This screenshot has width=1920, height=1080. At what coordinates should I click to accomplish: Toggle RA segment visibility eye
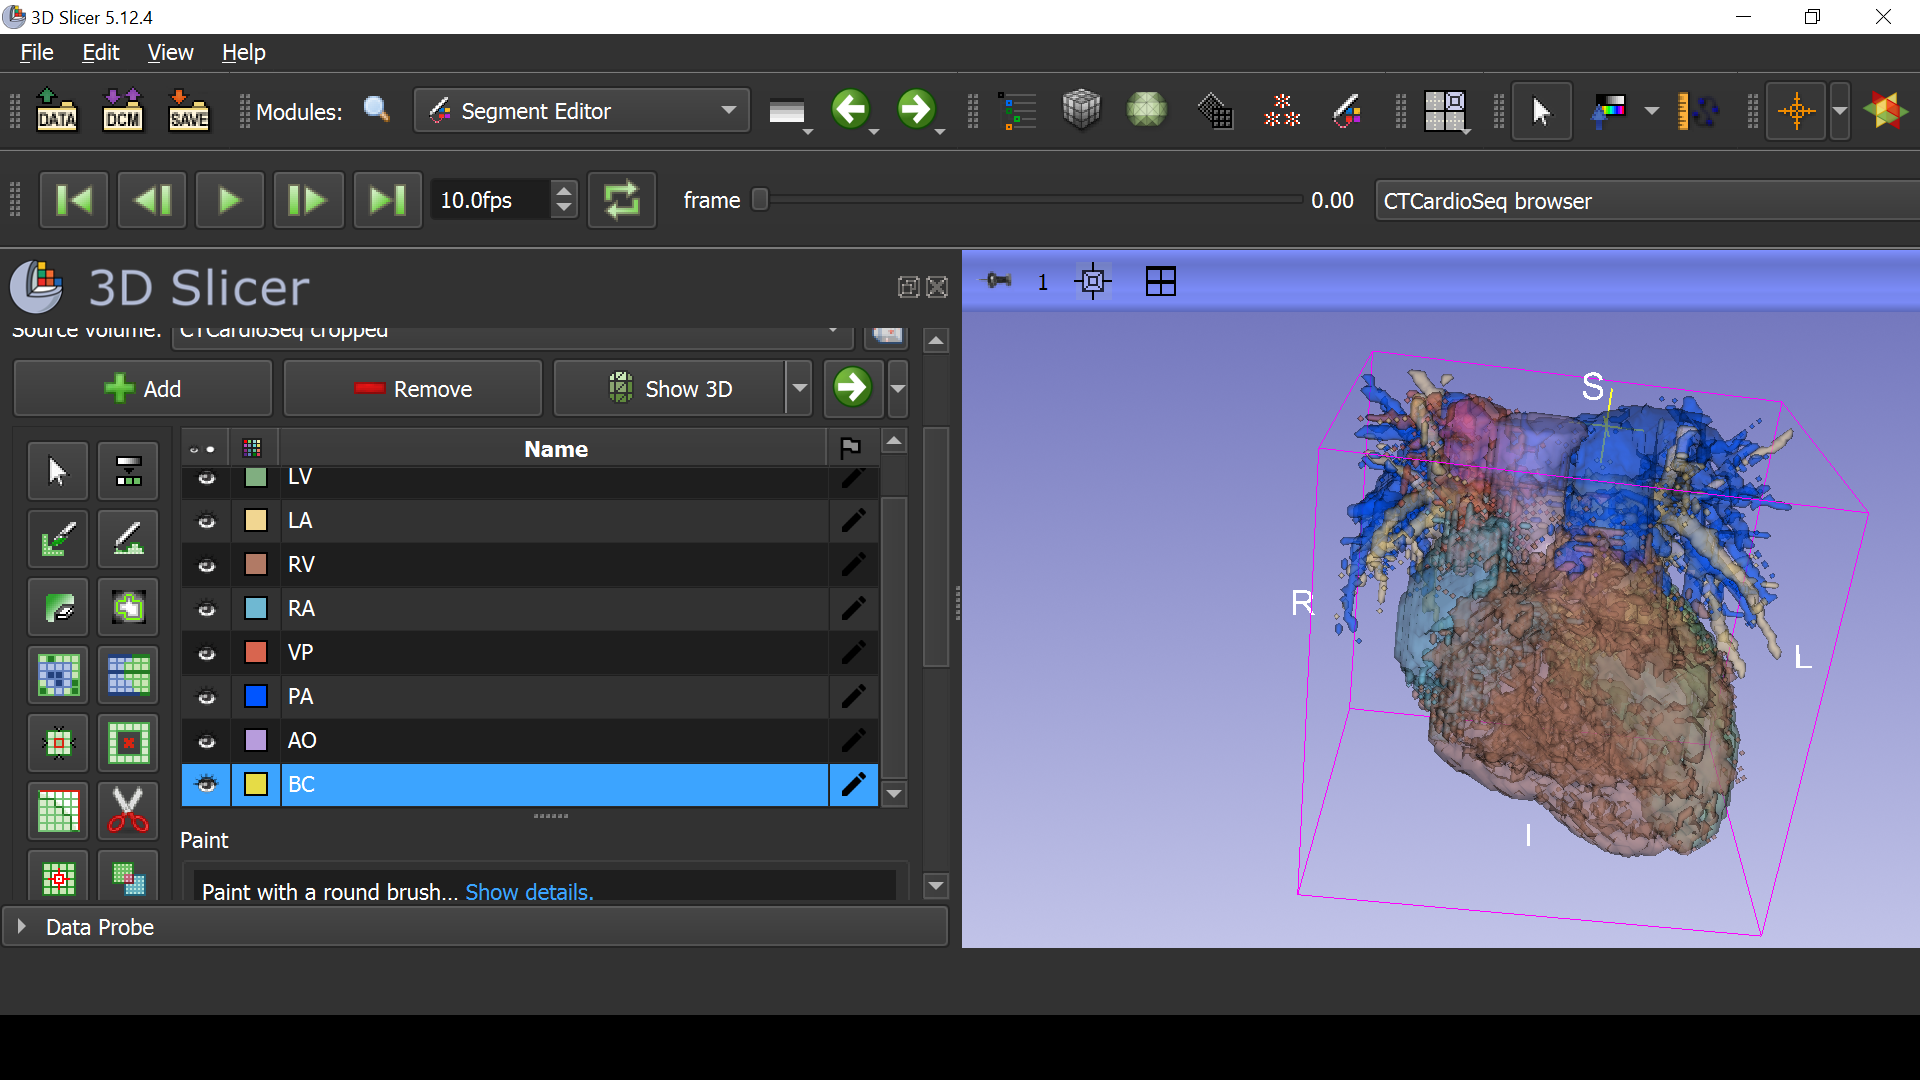coord(207,609)
